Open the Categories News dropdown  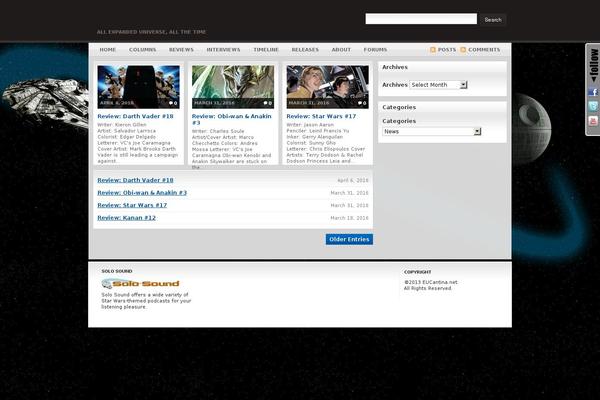pyautogui.click(x=431, y=131)
